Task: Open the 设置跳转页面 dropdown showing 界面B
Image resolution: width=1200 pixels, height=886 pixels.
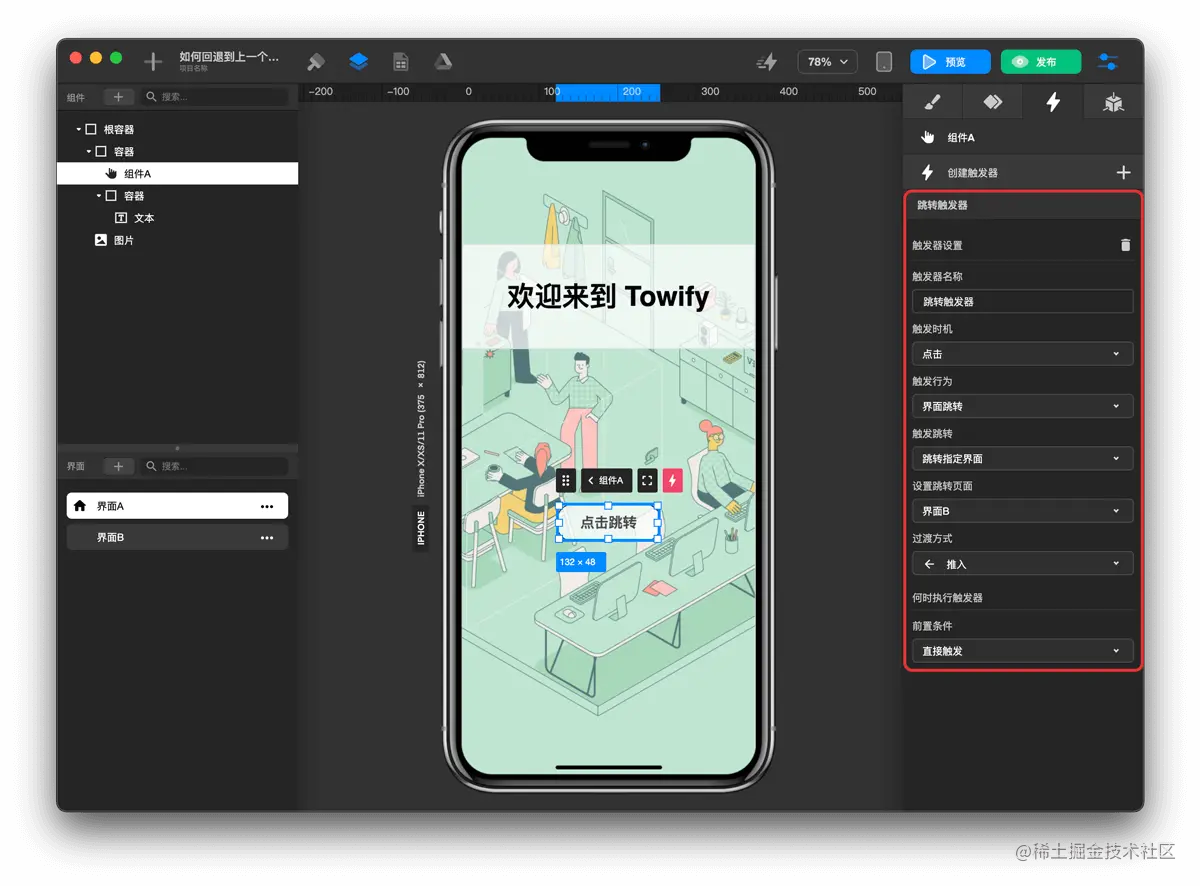Action: [x=1022, y=511]
